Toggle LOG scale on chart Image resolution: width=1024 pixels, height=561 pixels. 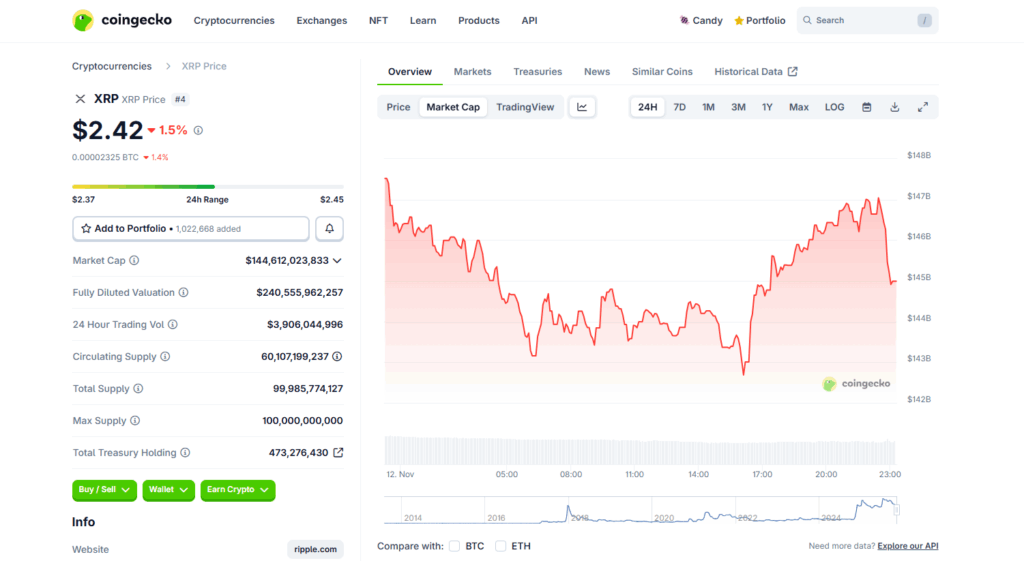pyautogui.click(x=834, y=107)
